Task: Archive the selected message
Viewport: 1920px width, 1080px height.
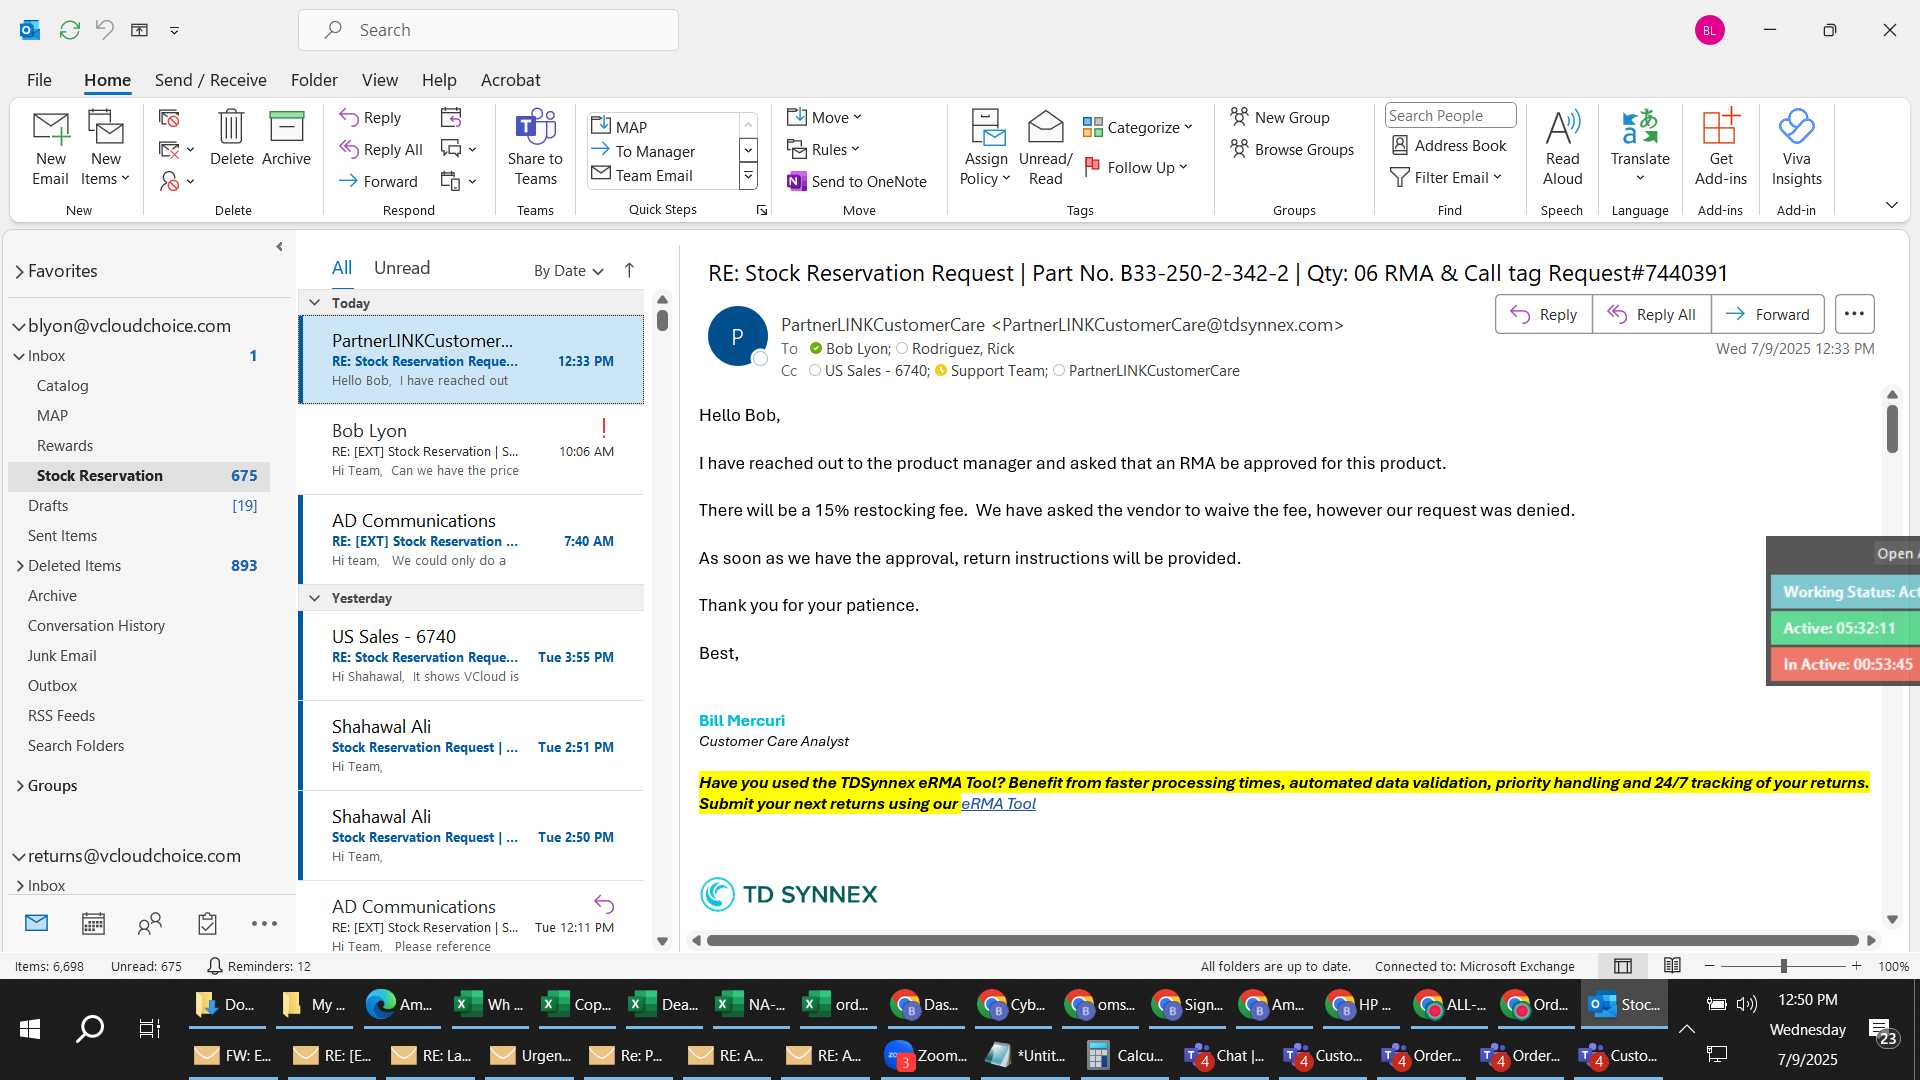Action: (x=286, y=138)
